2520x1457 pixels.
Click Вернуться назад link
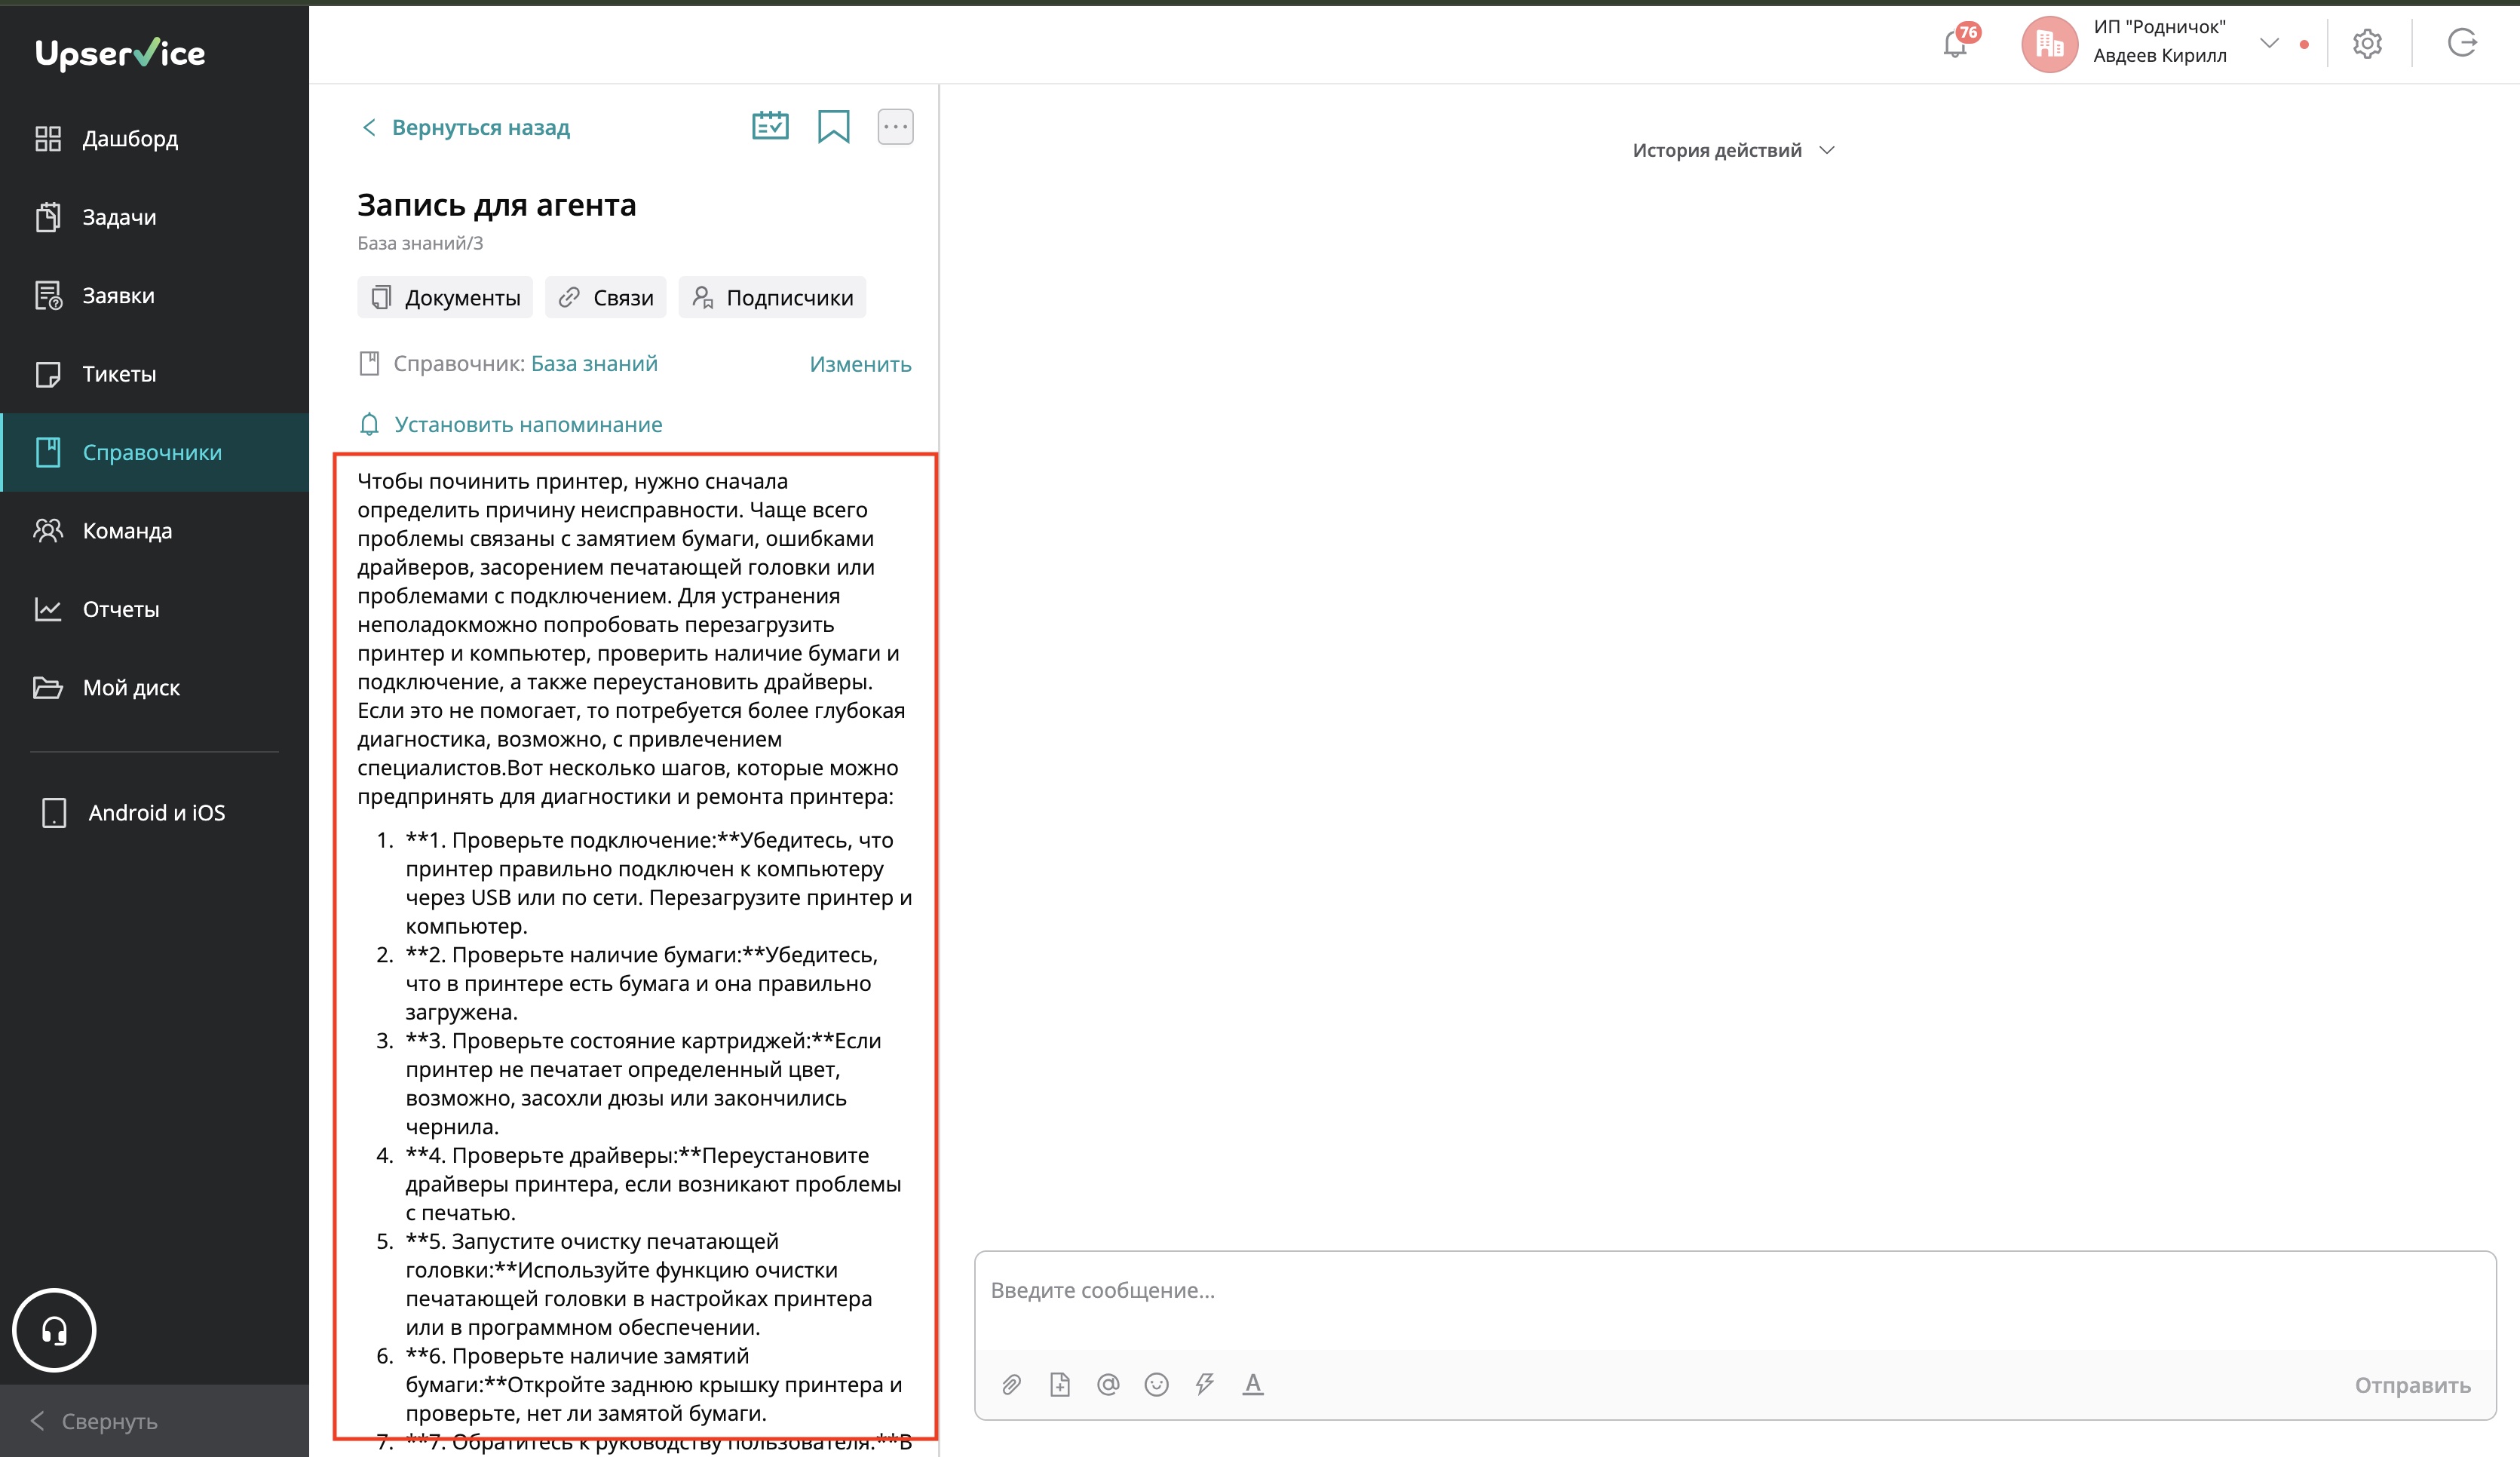click(465, 128)
